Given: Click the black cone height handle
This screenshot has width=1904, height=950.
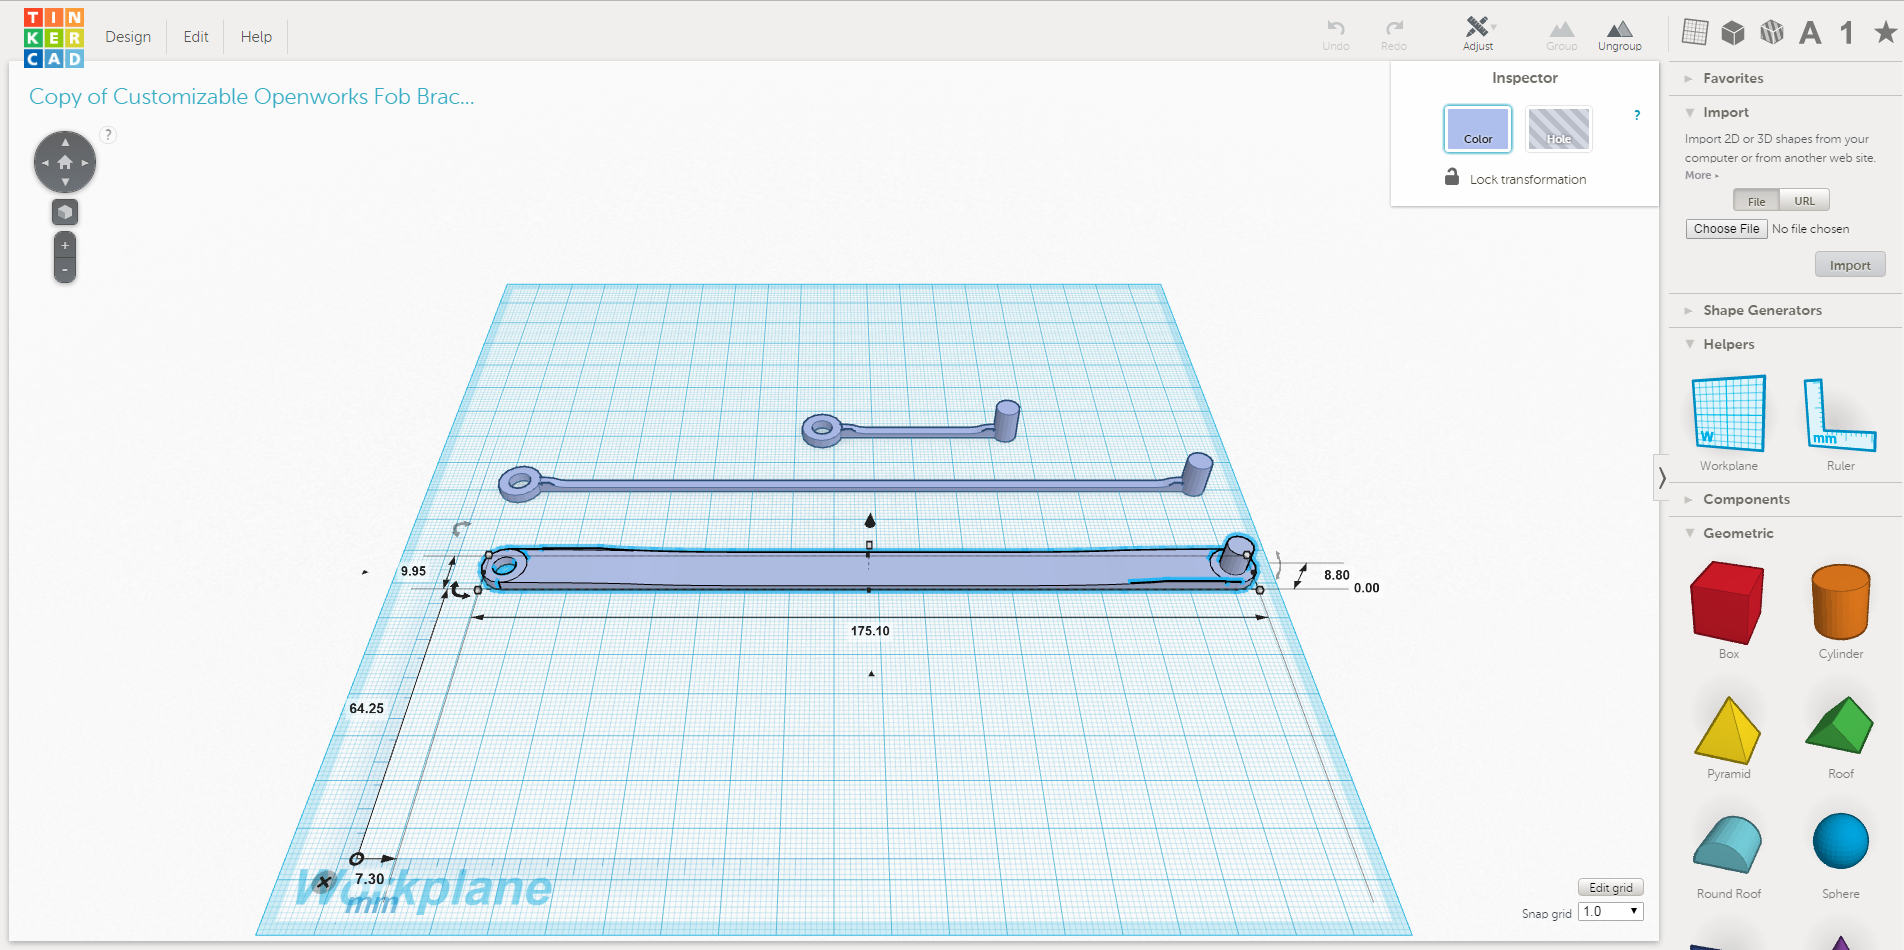Looking at the screenshot, I should click(x=870, y=520).
